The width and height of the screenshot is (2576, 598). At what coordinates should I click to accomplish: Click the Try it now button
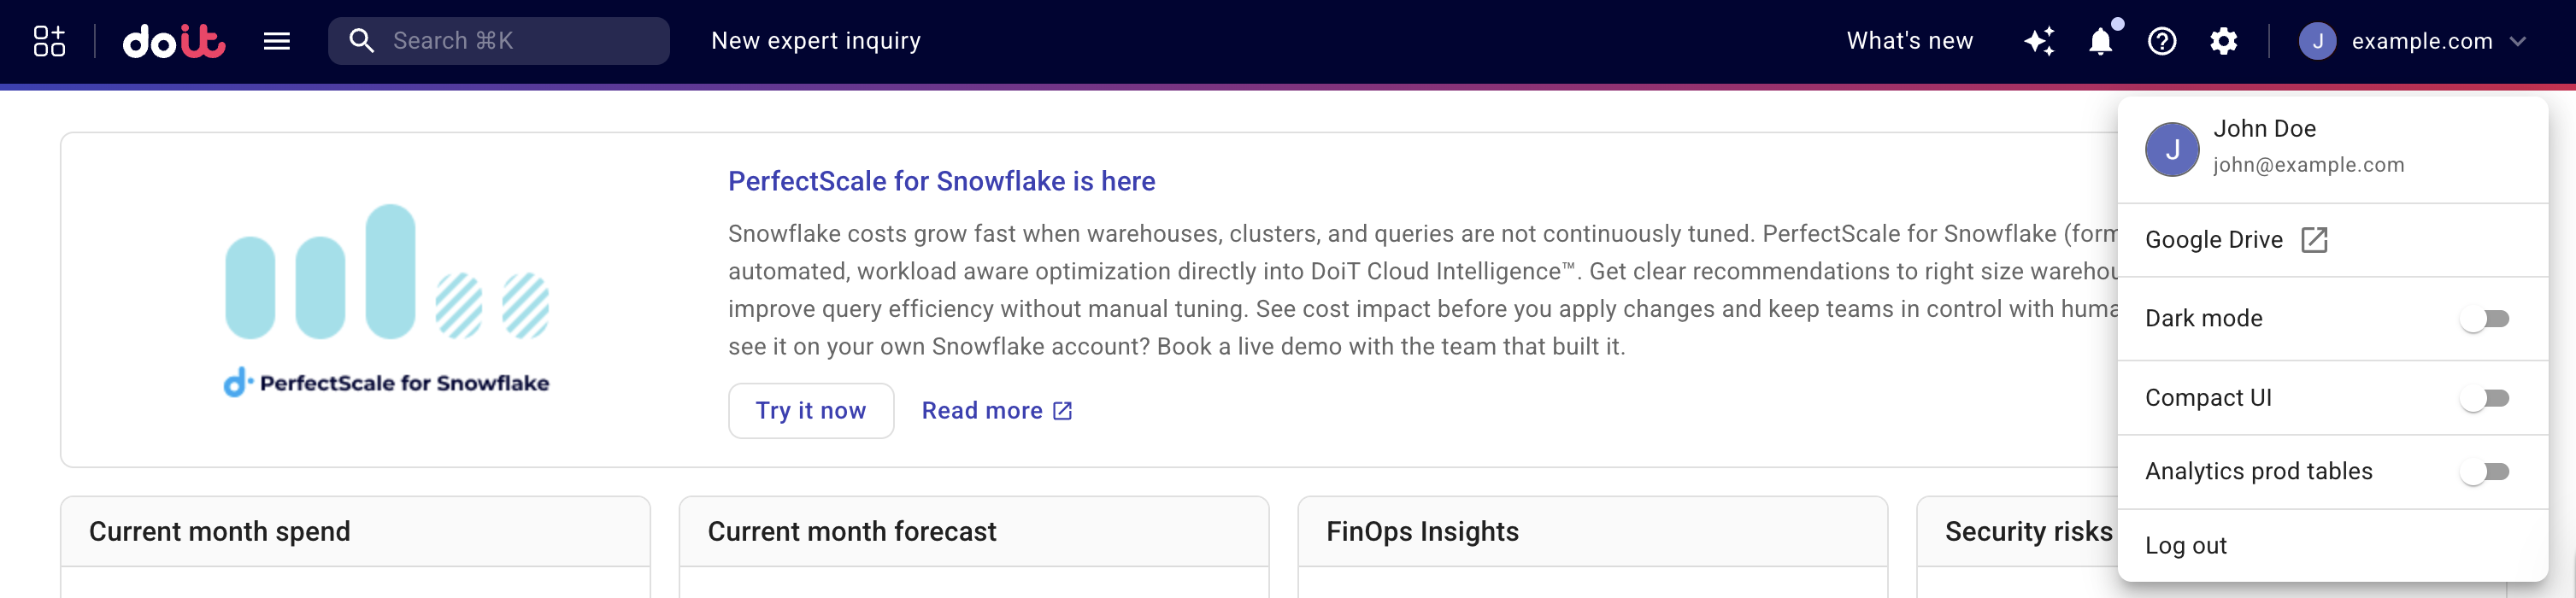(810, 410)
